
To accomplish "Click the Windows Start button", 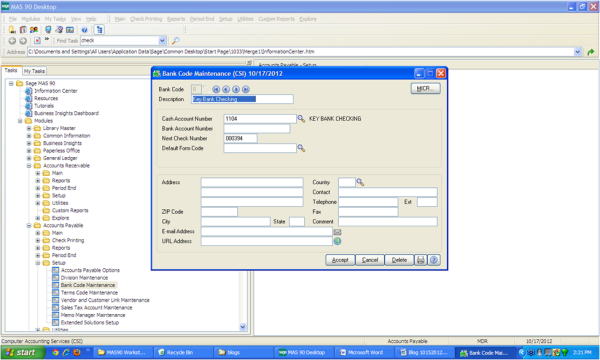I will tap(23, 353).
